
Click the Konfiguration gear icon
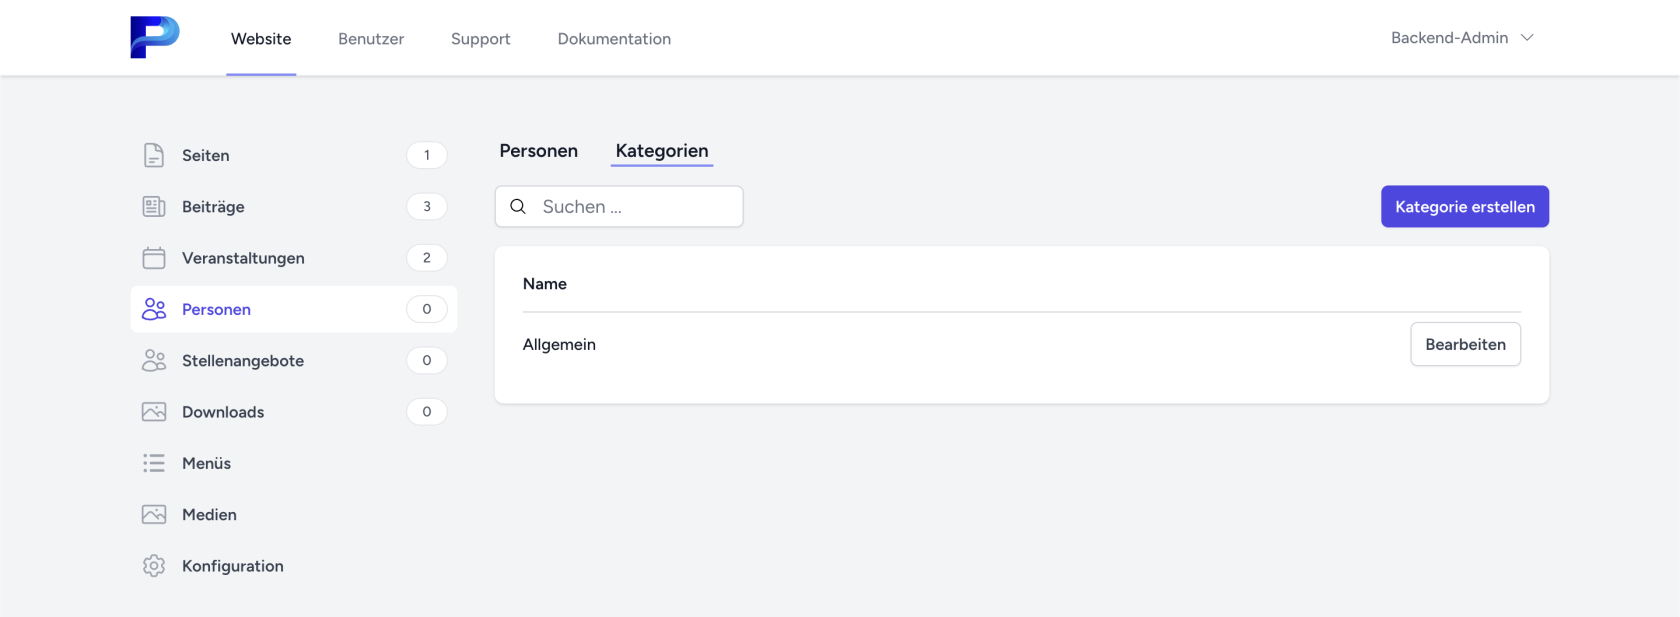[x=154, y=566]
